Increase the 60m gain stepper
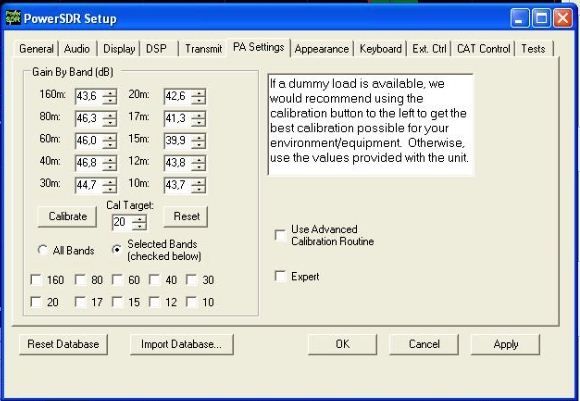The width and height of the screenshot is (580, 401). [110, 137]
